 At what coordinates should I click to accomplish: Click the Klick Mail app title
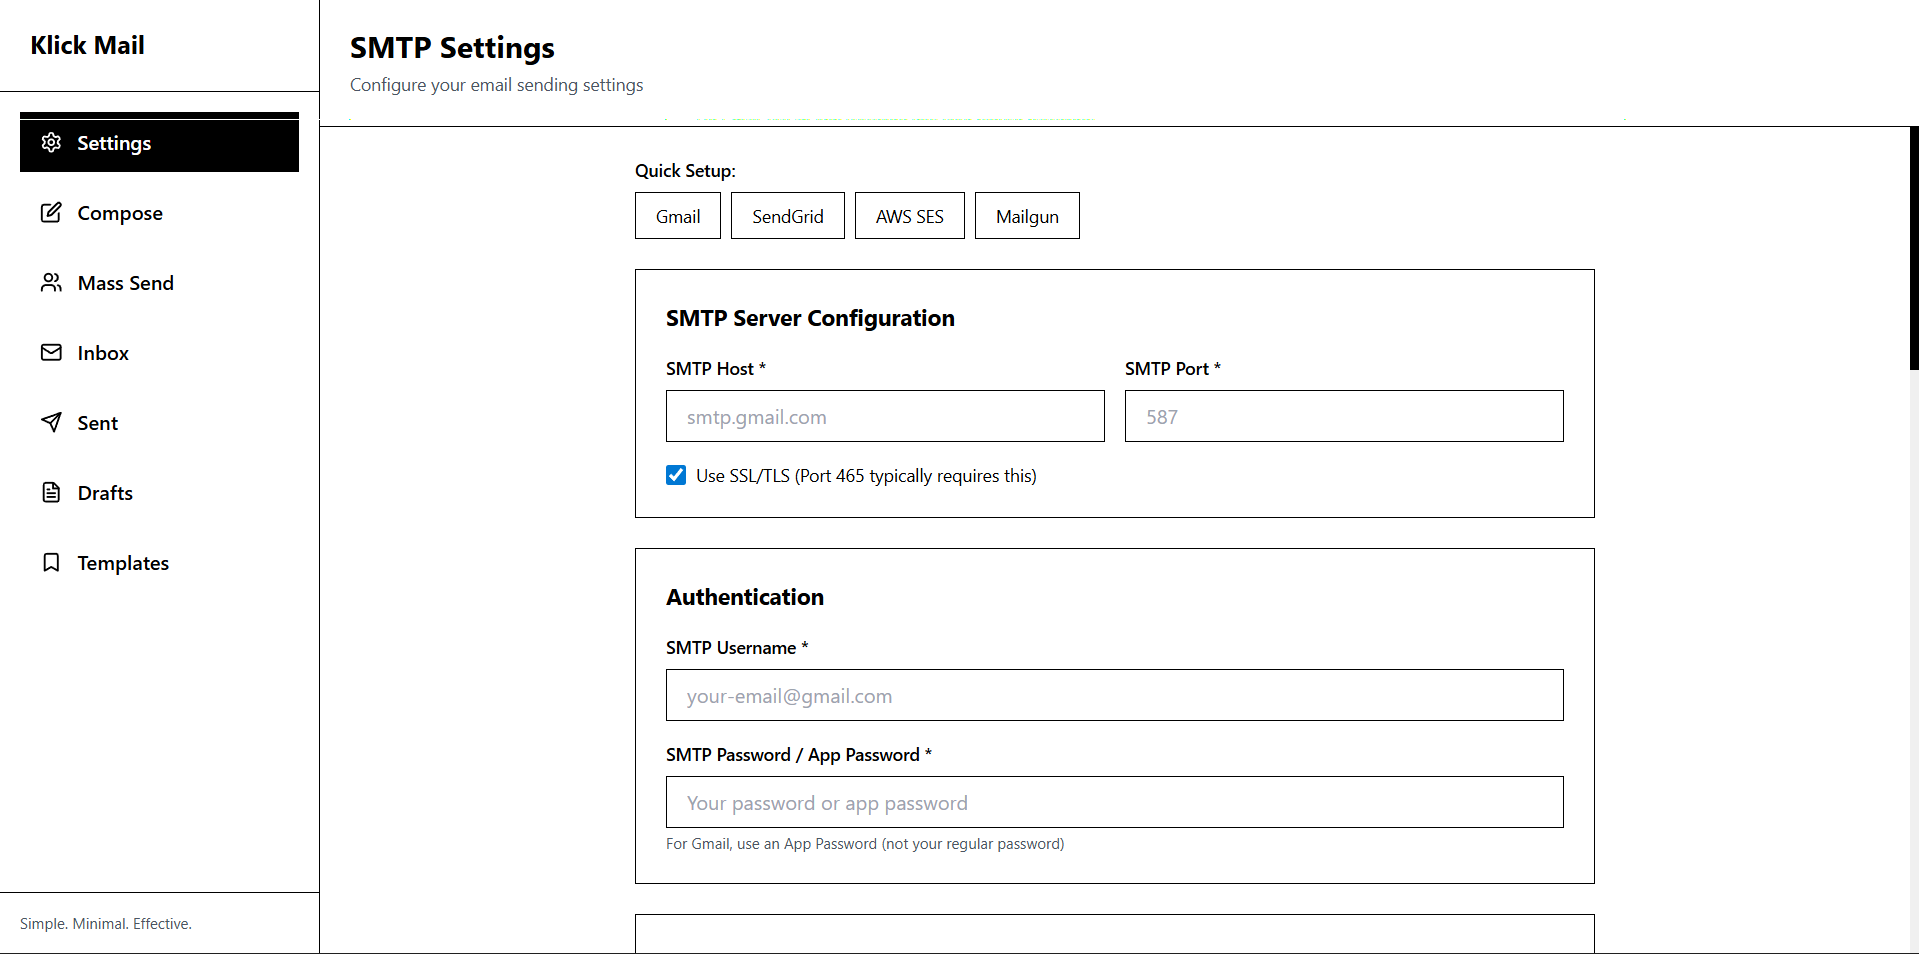click(x=87, y=45)
